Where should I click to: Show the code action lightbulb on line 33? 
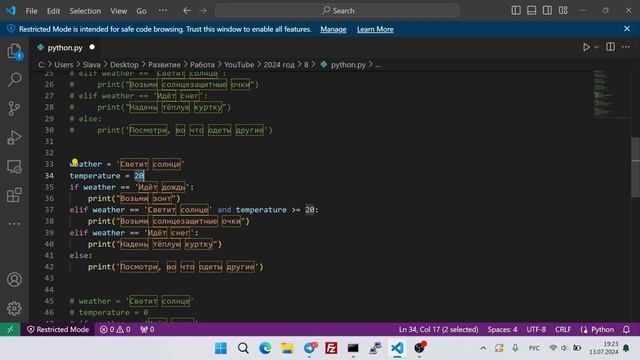pos(75,162)
